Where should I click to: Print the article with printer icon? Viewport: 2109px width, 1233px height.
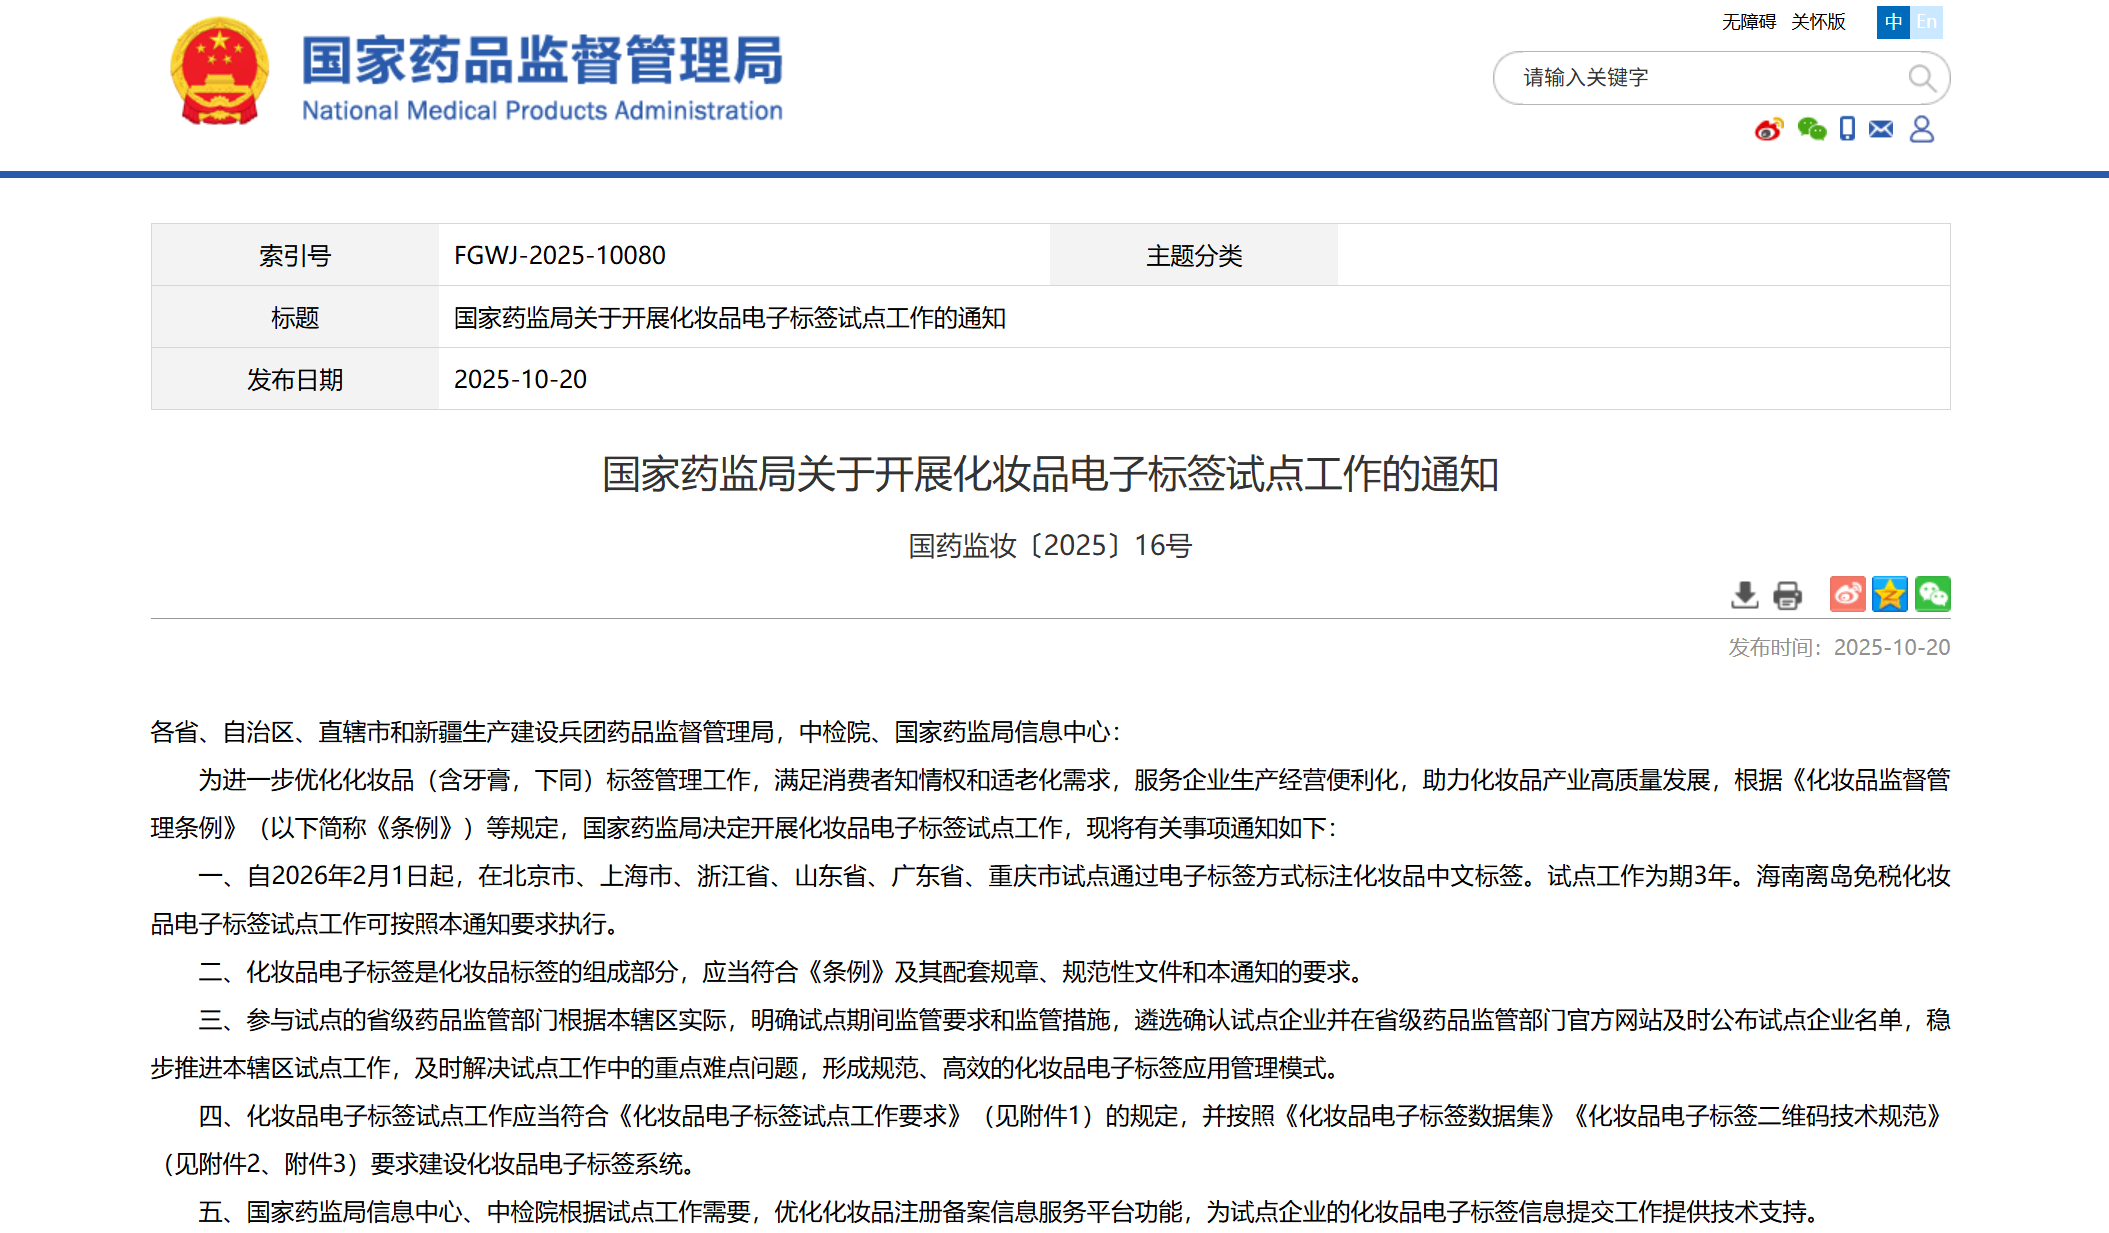pyautogui.click(x=1787, y=595)
